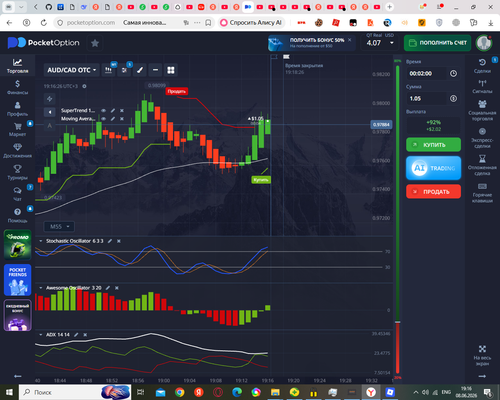Open chart time settings gear icon

pyautogui.click(x=85, y=86)
